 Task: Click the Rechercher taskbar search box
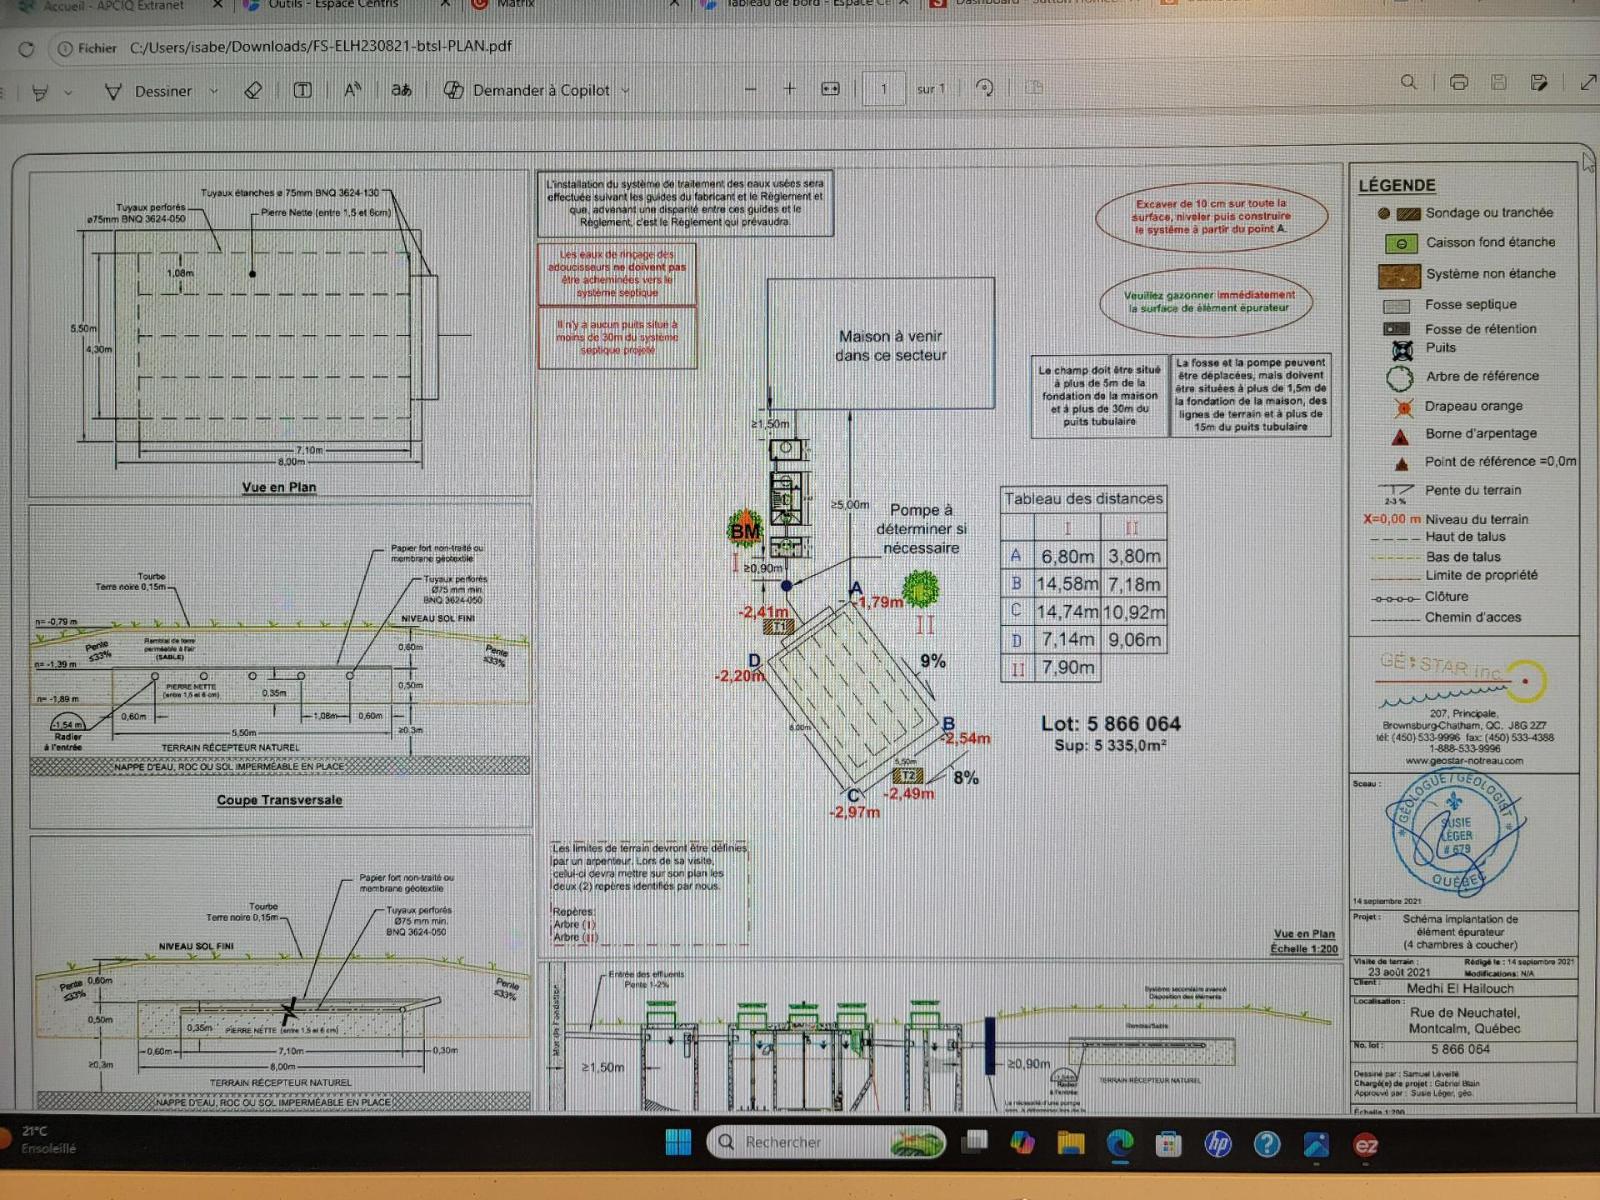point(826,1142)
